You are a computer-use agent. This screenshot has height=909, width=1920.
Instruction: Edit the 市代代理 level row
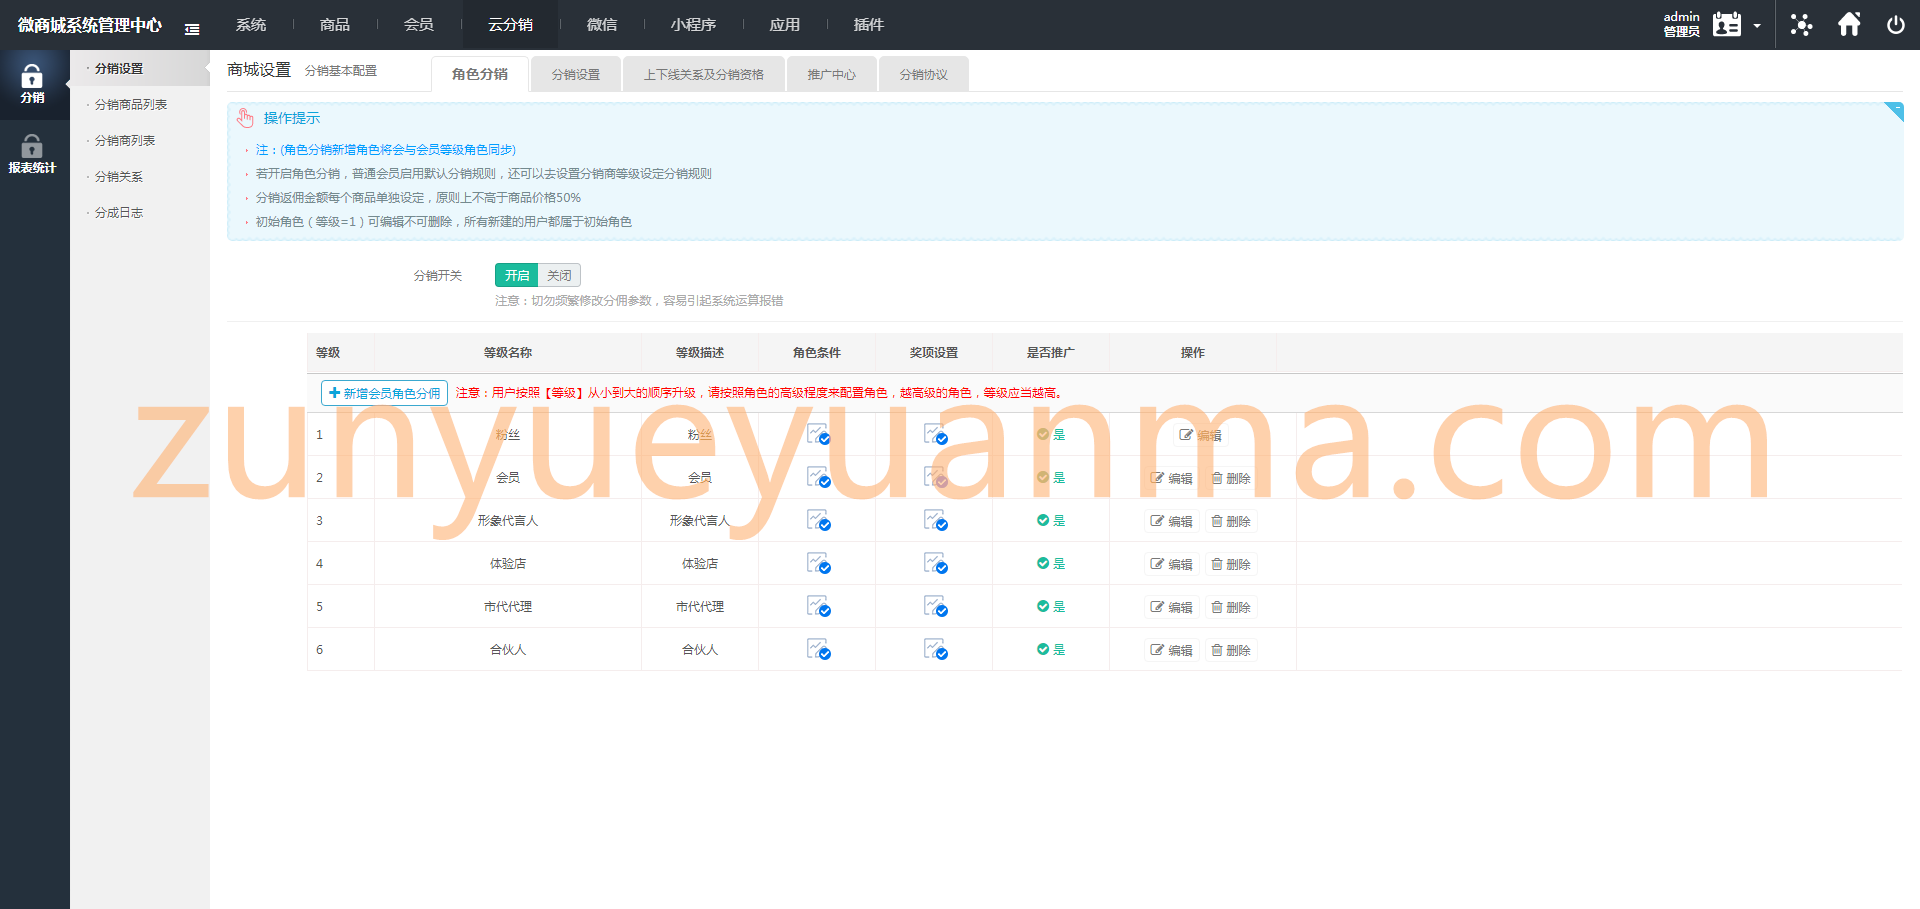[1171, 607]
